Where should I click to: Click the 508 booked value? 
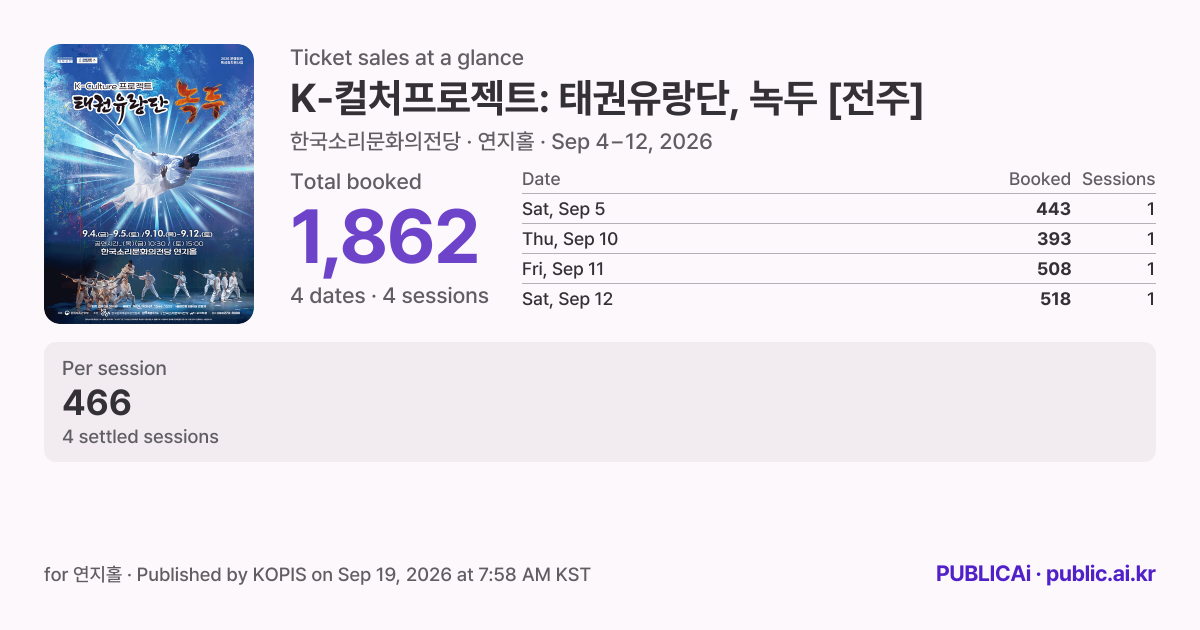coord(1054,269)
